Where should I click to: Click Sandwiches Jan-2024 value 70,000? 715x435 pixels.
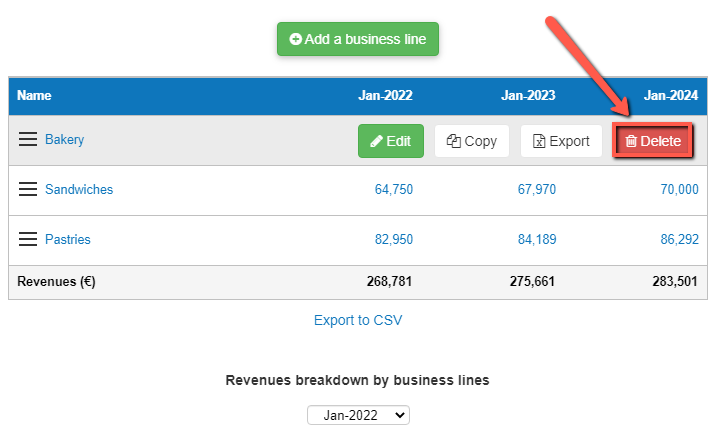click(x=679, y=190)
